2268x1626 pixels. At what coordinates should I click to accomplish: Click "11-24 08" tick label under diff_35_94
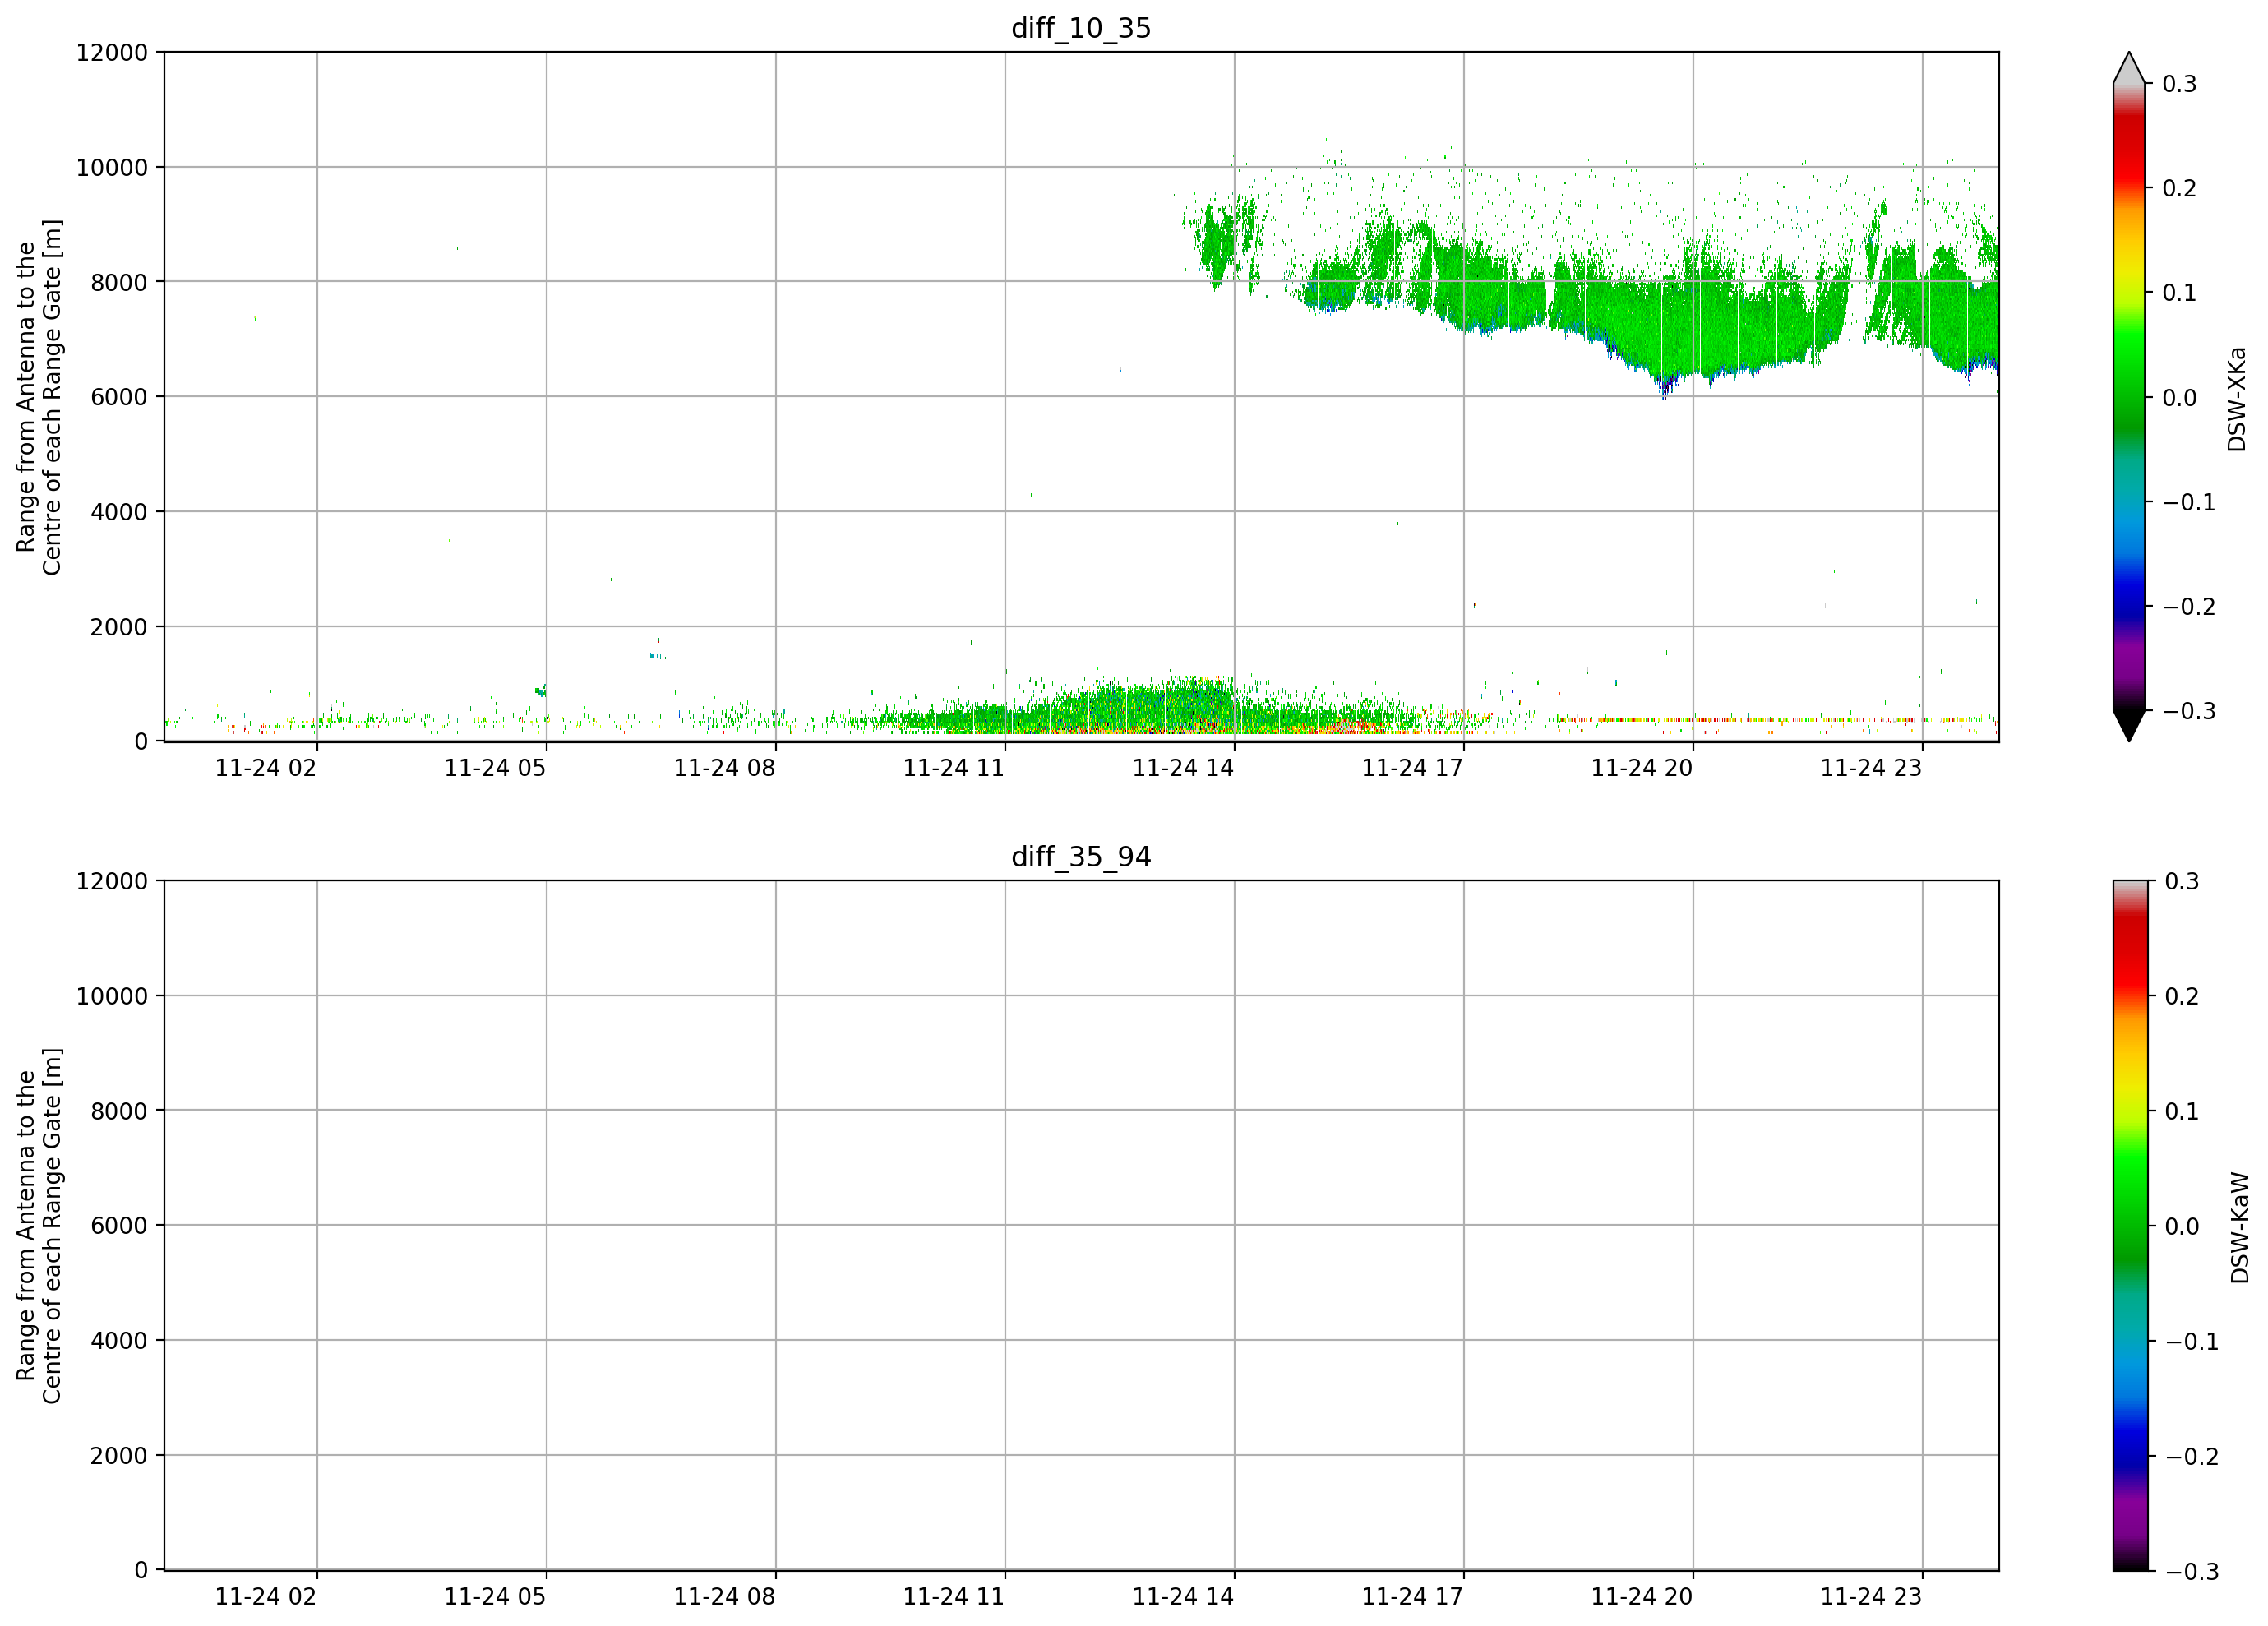[724, 1597]
